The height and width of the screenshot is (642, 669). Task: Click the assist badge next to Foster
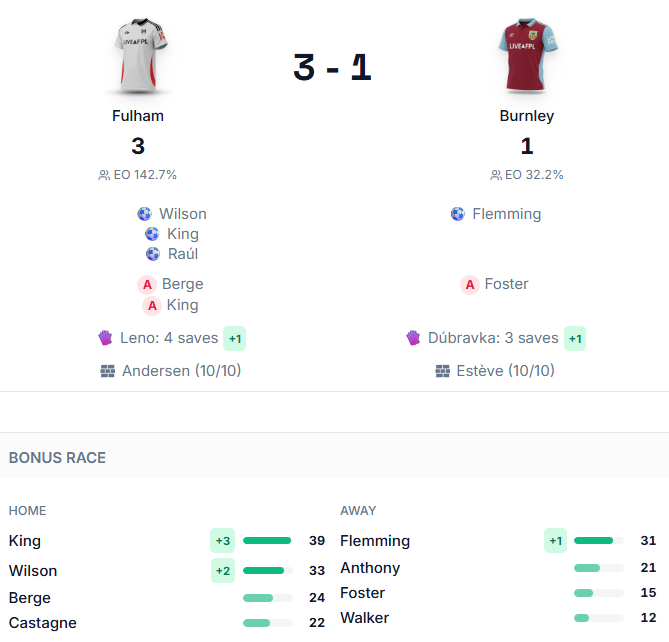coord(470,285)
